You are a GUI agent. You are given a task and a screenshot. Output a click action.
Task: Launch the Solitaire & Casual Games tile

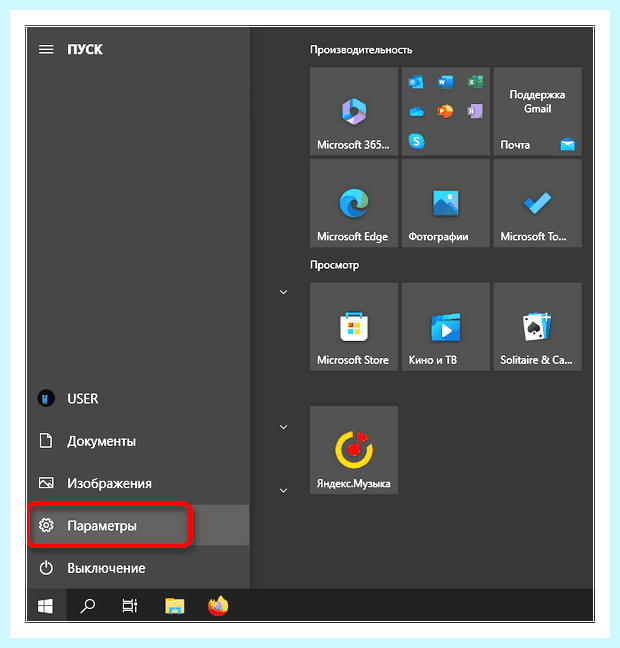pyautogui.click(x=537, y=326)
